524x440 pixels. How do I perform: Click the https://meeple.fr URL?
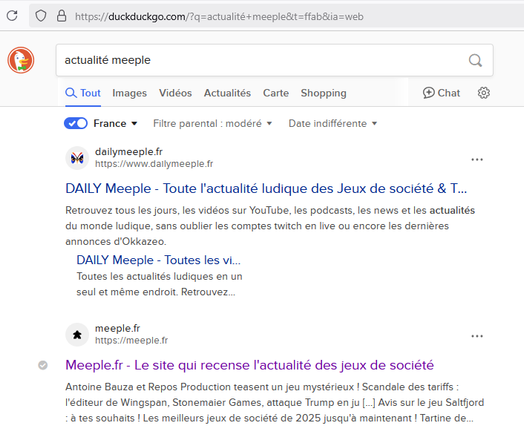131,340
